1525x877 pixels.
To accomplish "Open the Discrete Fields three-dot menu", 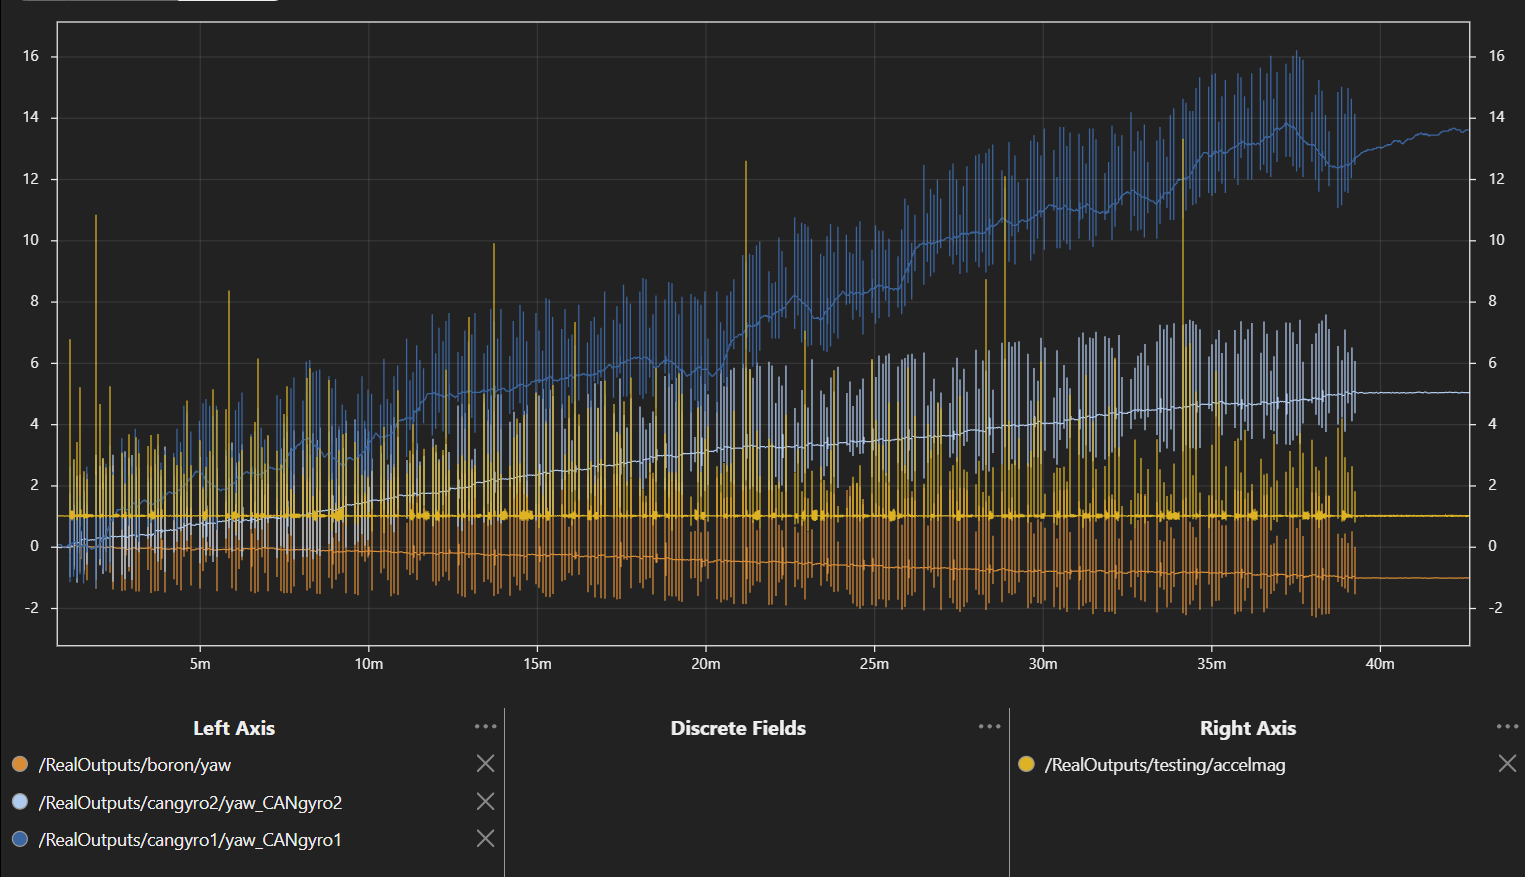I will [x=990, y=727].
